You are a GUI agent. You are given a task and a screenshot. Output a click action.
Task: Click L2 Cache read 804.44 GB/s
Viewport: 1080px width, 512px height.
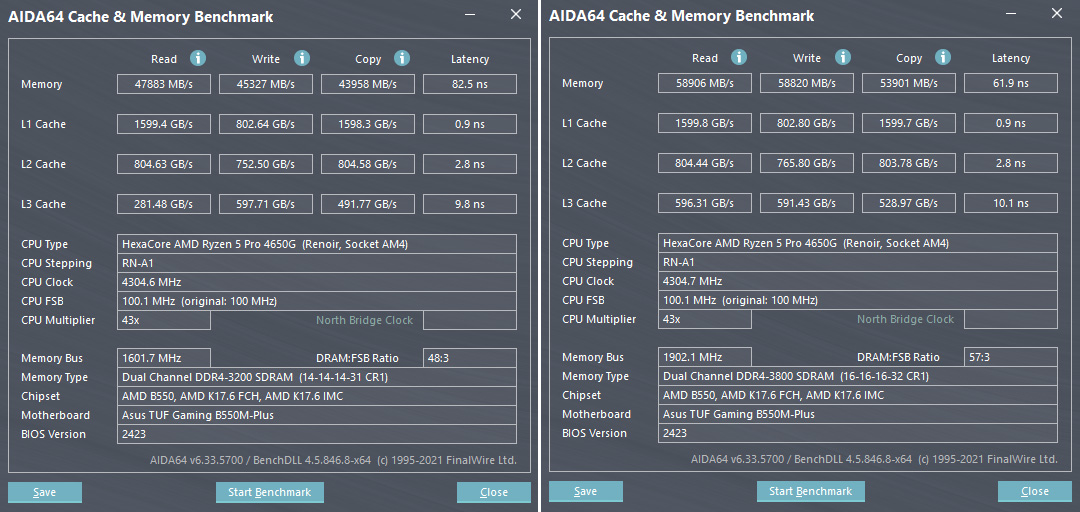pyautogui.click(x=705, y=163)
